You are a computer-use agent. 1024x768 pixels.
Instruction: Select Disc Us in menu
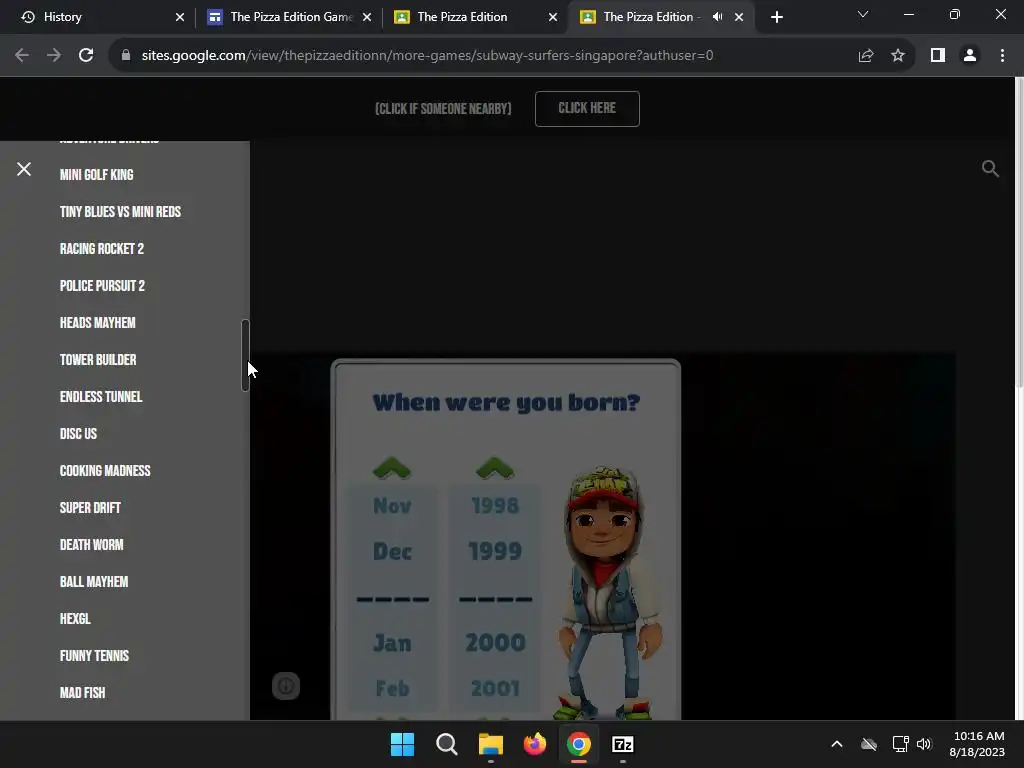(78, 434)
